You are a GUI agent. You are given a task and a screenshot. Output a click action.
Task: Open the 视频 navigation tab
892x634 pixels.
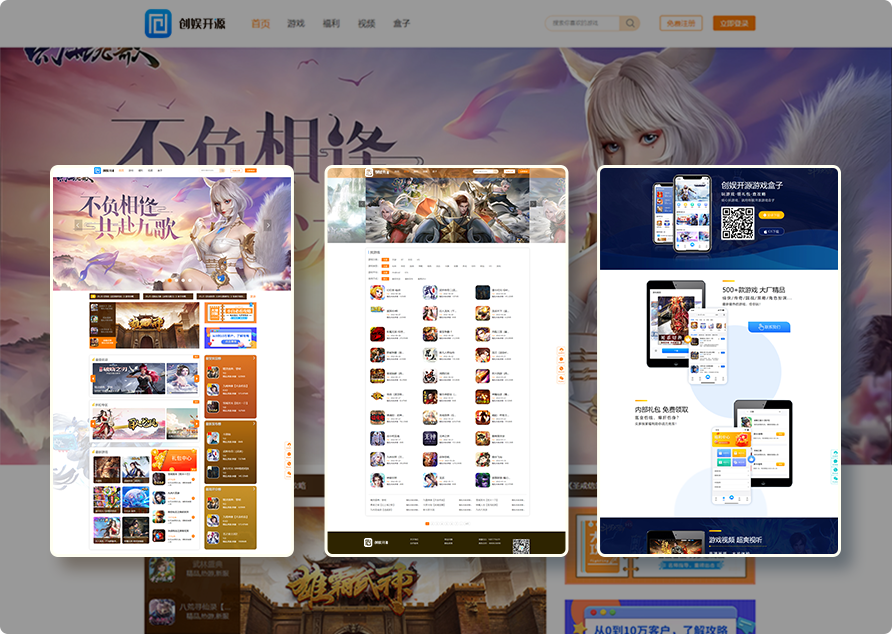coord(366,23)
